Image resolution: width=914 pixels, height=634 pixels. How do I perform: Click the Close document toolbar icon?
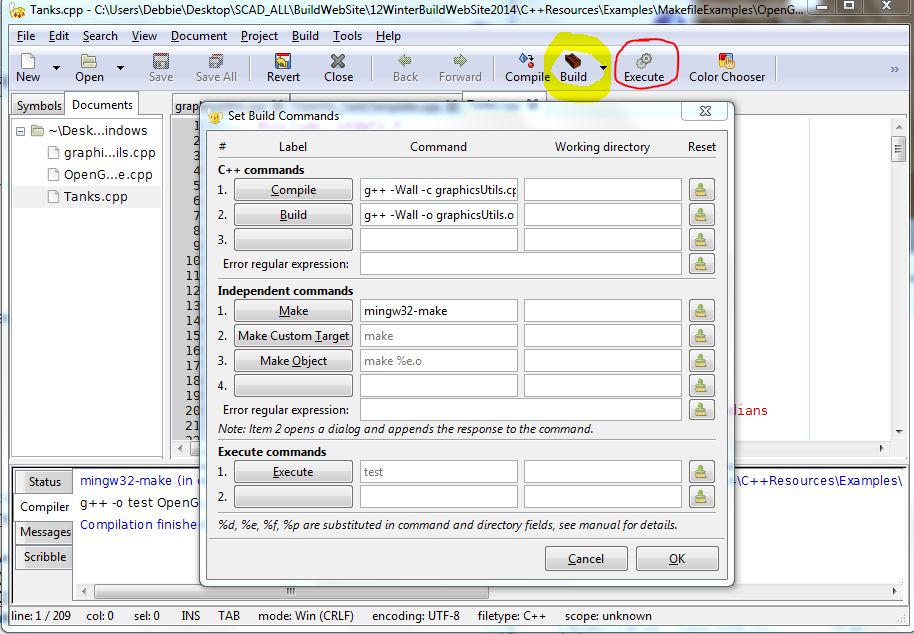pos(338,62)
